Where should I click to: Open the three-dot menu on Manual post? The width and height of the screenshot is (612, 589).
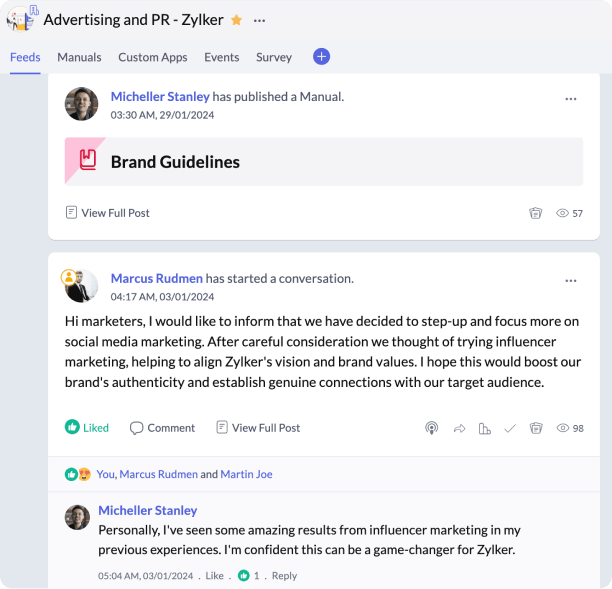pyautogui.click(x=571, y=99)
